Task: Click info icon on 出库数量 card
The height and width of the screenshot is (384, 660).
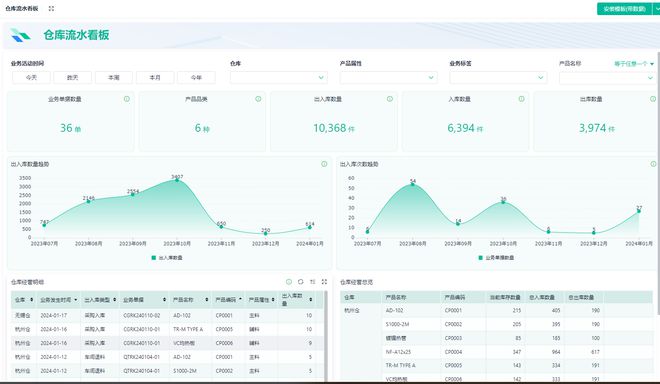Action: tap(653, 99)
